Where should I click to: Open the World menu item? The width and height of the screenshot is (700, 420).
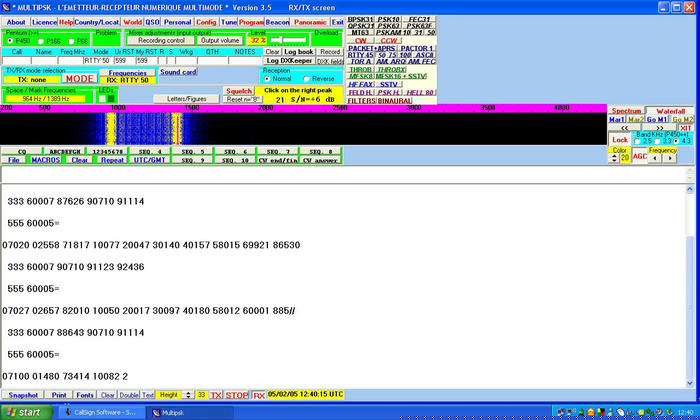(x=132, y=22)
